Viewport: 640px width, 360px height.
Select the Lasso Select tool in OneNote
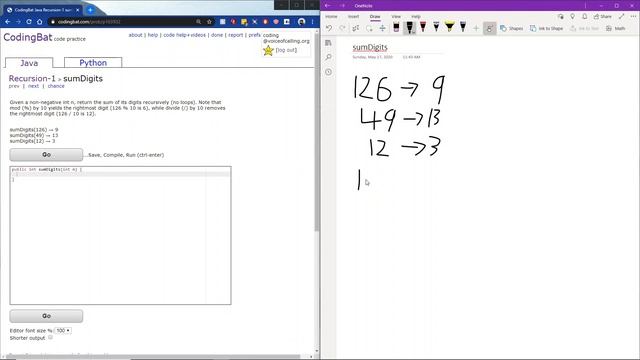click(x=369, y=28)
